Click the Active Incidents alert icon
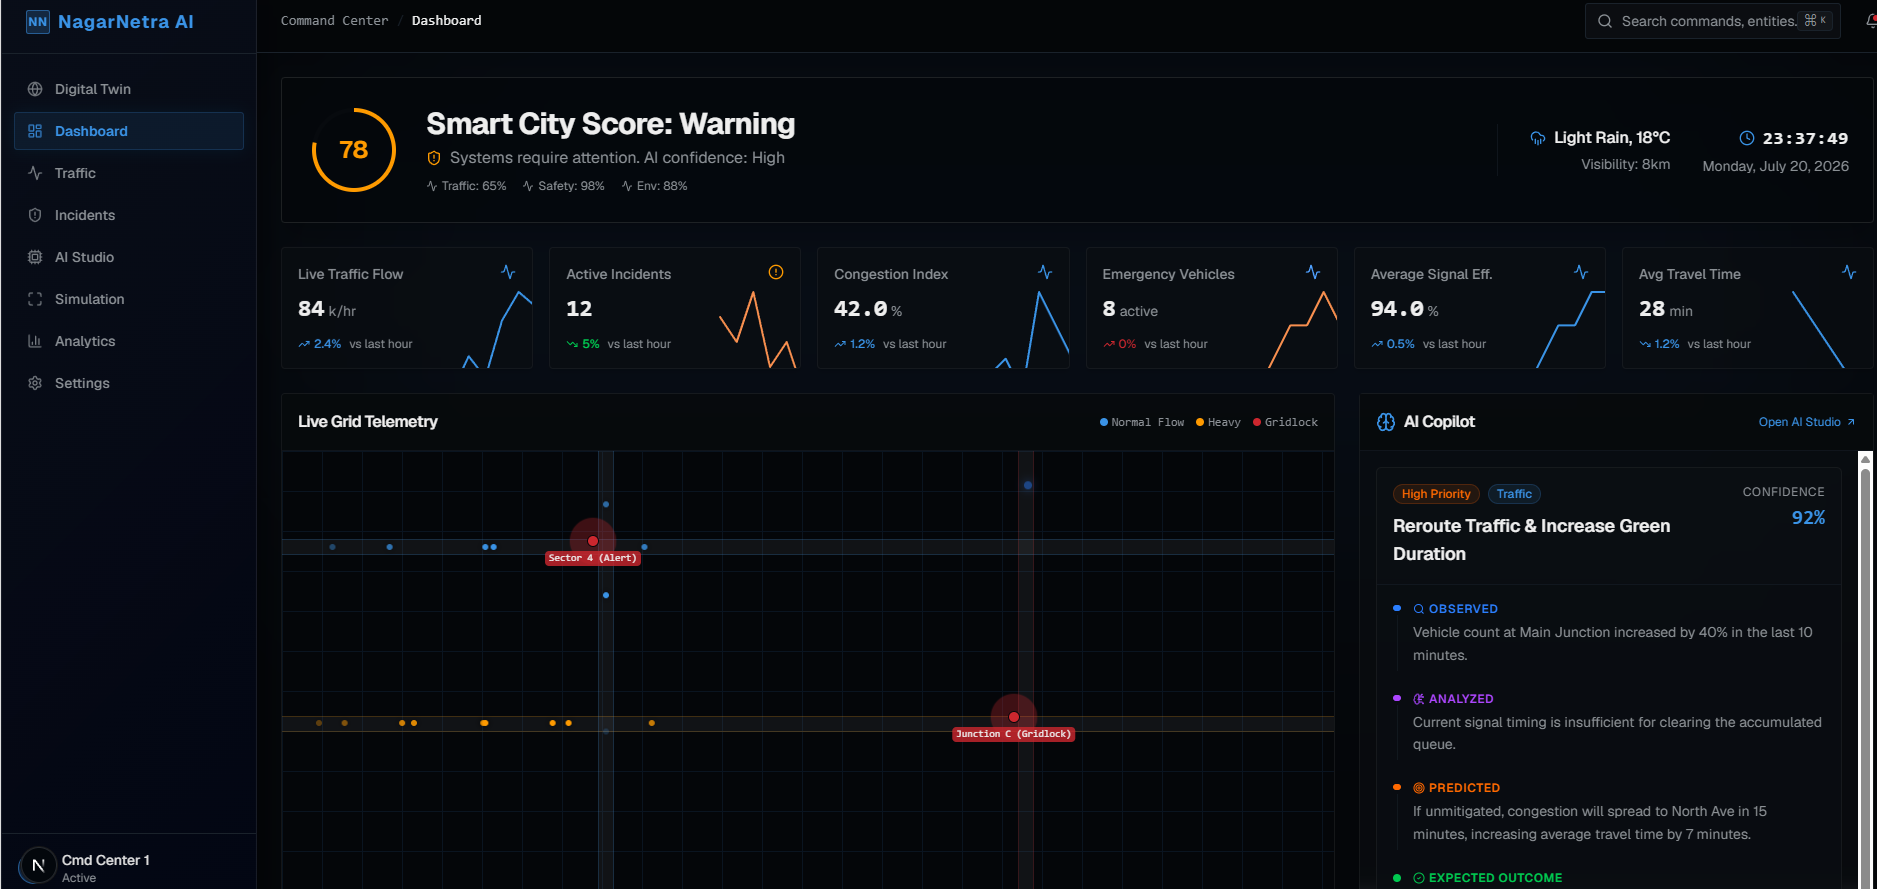 pos(776,272)
